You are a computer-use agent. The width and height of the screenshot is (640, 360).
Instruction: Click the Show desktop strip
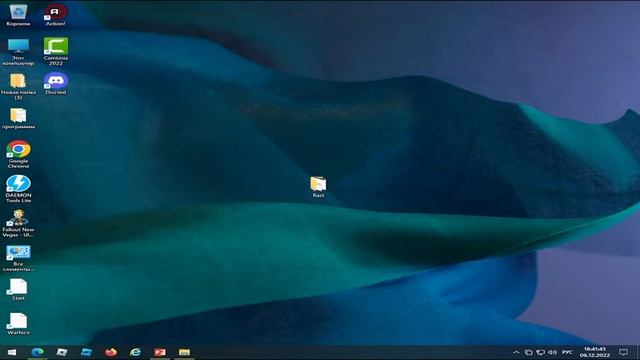pos(638,352)
